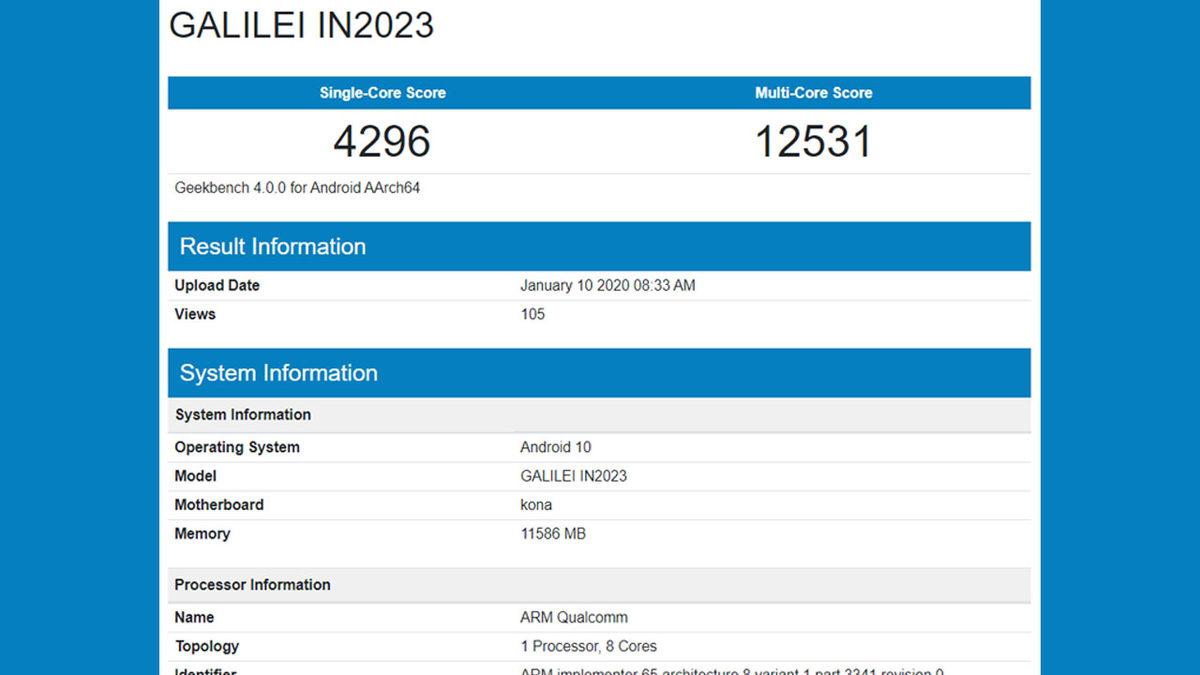The height and width of the screenshot is (675, 1200).
Task: Expand the Processor Information section
Action: coord(253,584)
